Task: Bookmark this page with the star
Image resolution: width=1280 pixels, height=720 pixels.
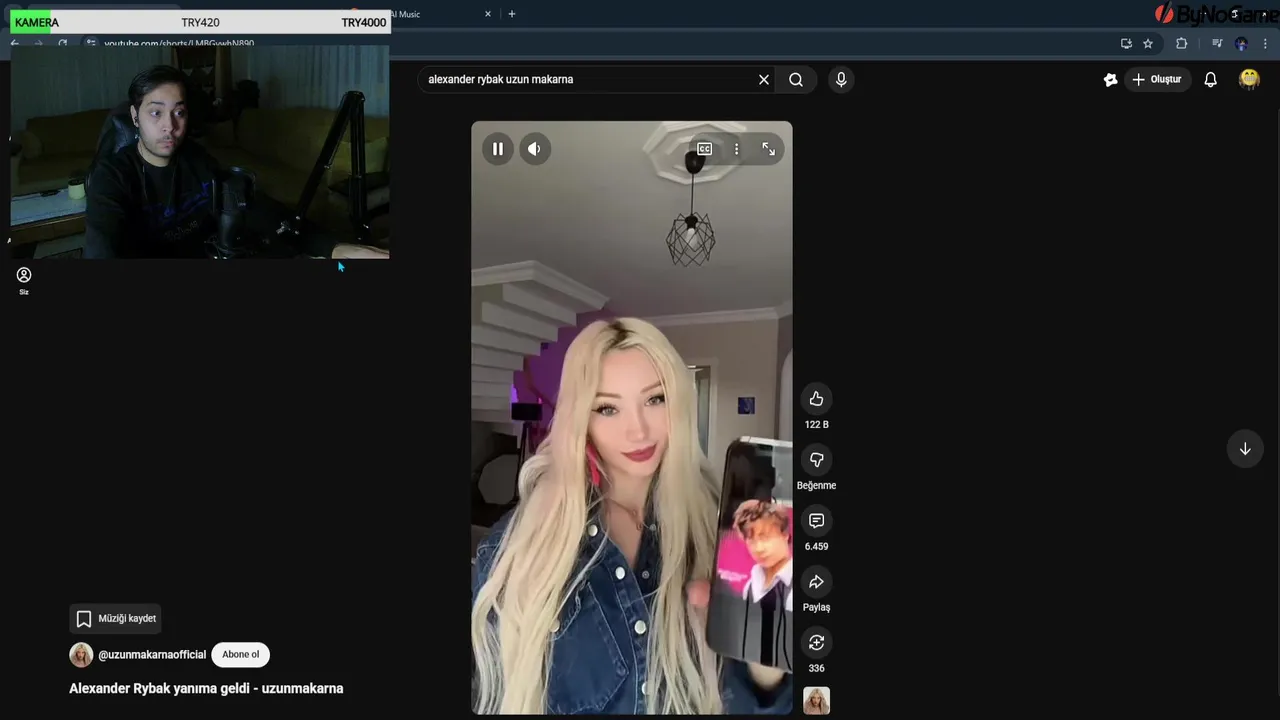Action: click(1148, 43)
